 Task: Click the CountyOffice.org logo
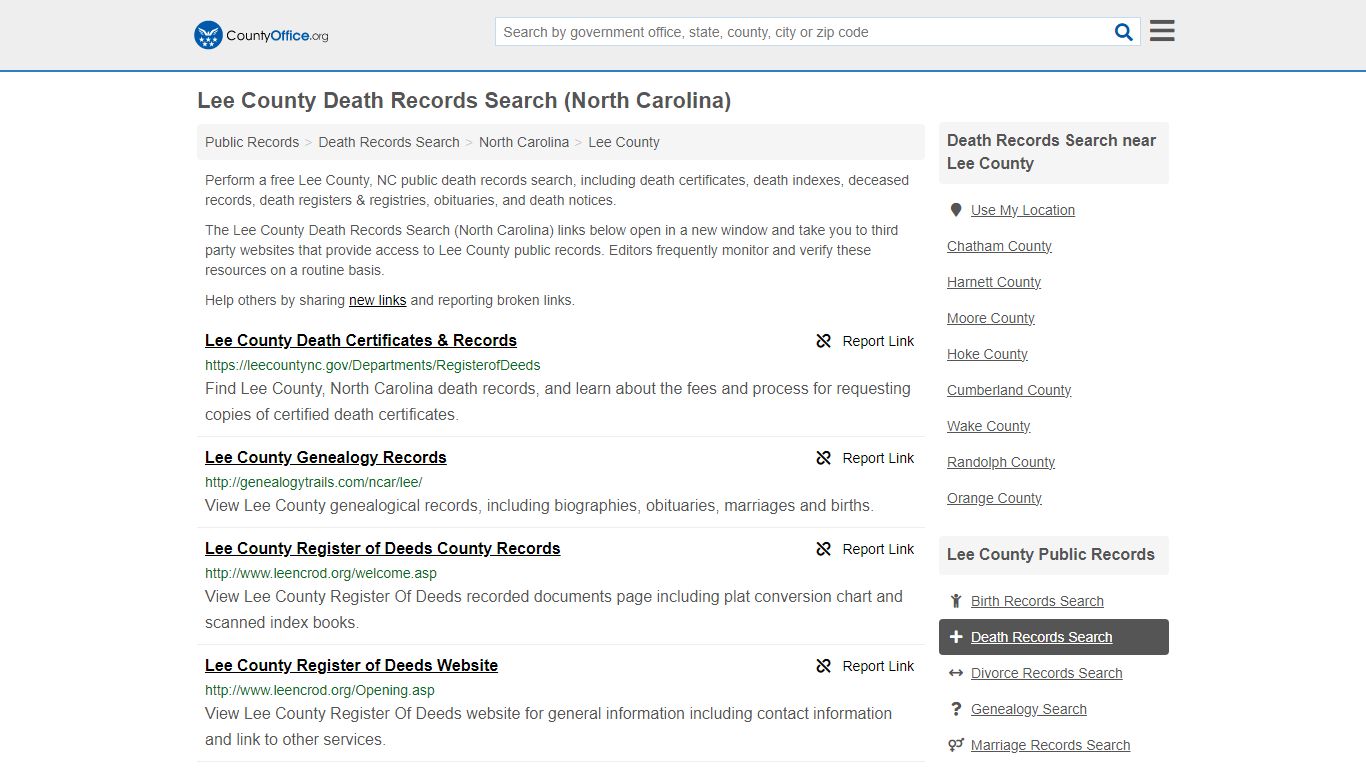coord(261,35)
